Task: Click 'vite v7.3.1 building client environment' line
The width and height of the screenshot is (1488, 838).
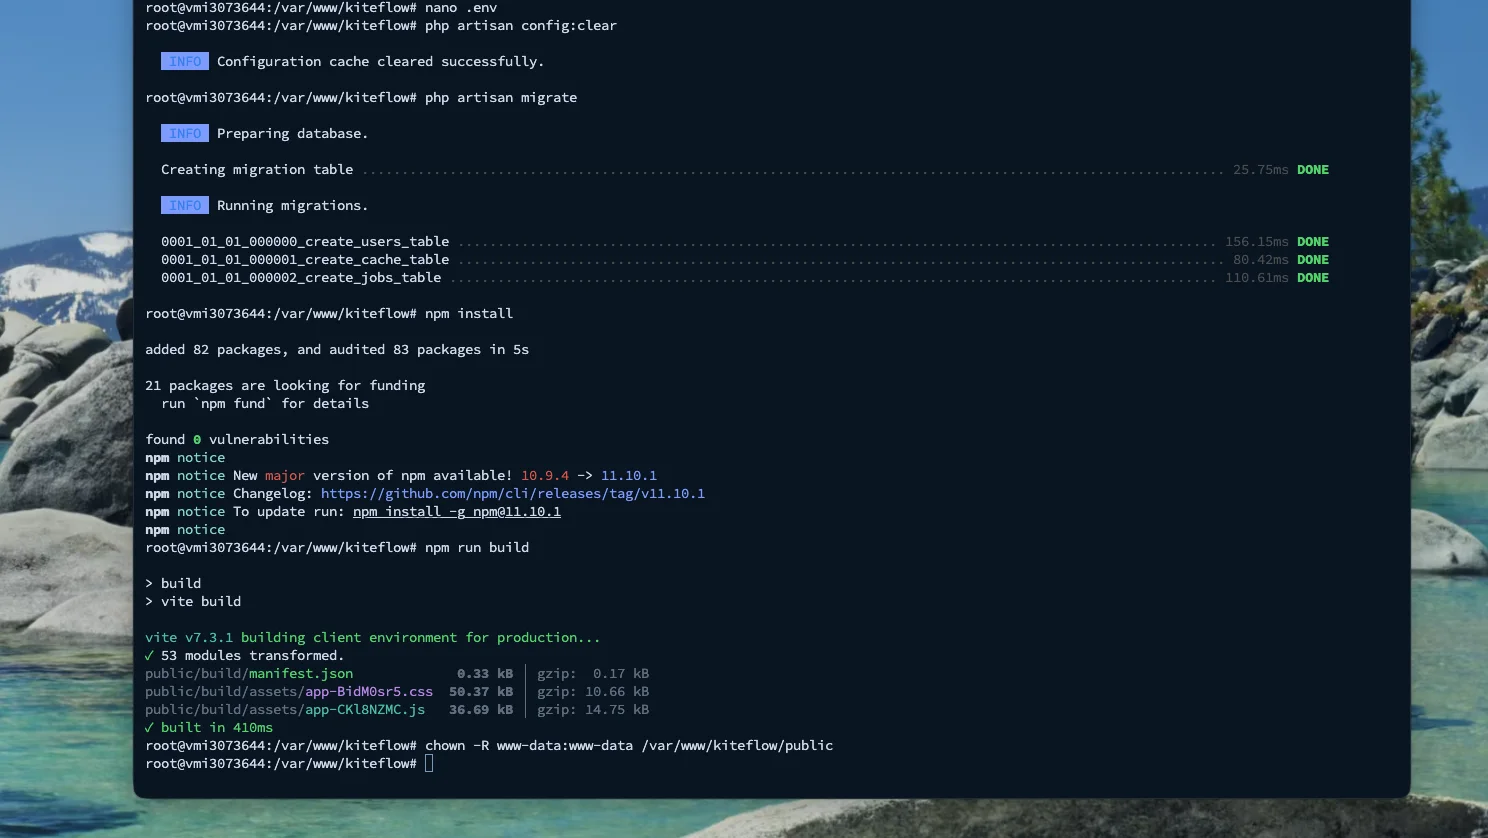Action: pyautogui.click(x=373, y=637)
